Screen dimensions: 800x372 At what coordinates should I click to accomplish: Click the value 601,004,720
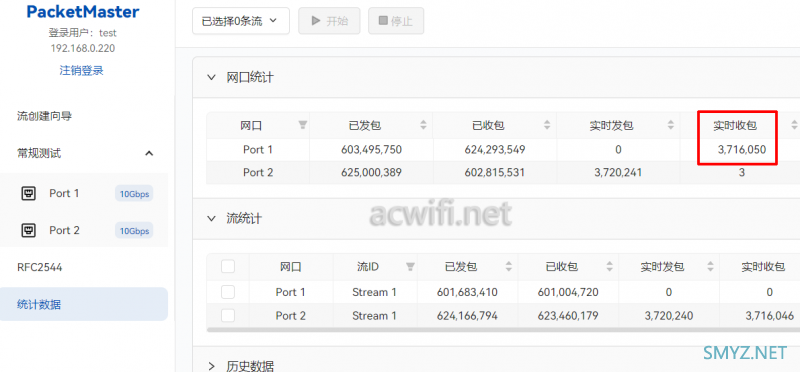(x=568, y=292)
